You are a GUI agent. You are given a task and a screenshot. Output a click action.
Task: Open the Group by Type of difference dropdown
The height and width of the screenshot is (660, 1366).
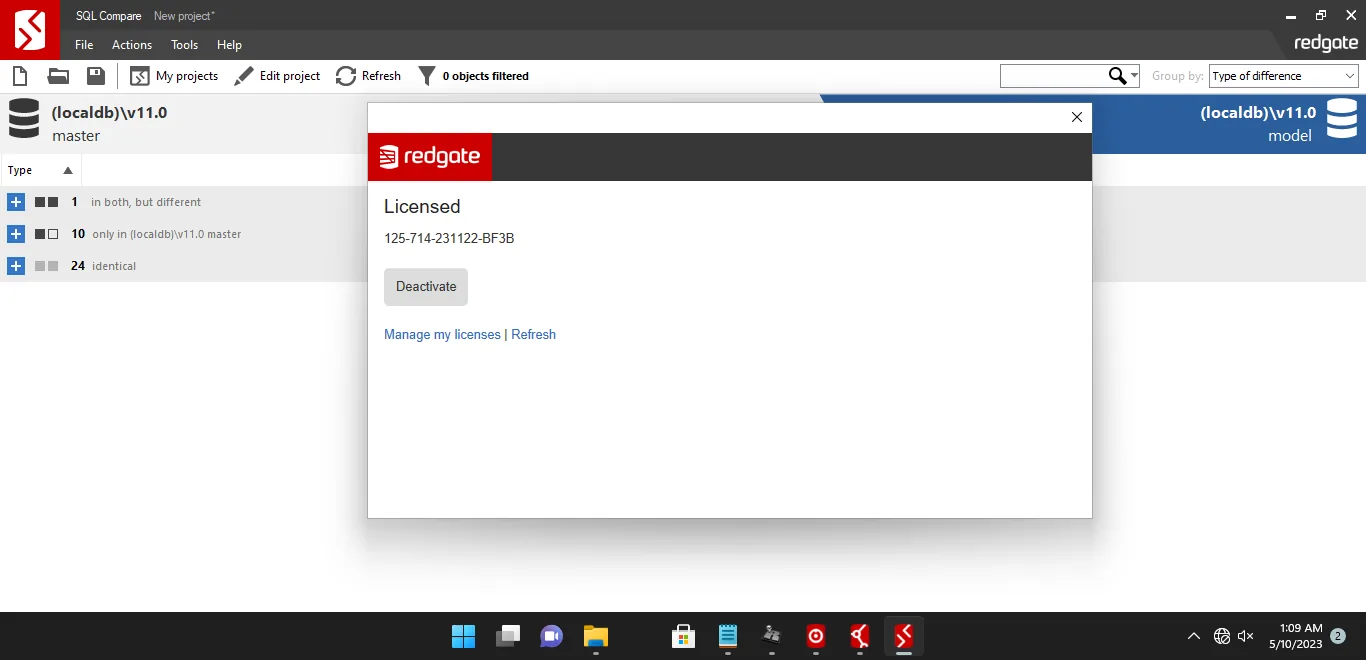[1284, 76]
